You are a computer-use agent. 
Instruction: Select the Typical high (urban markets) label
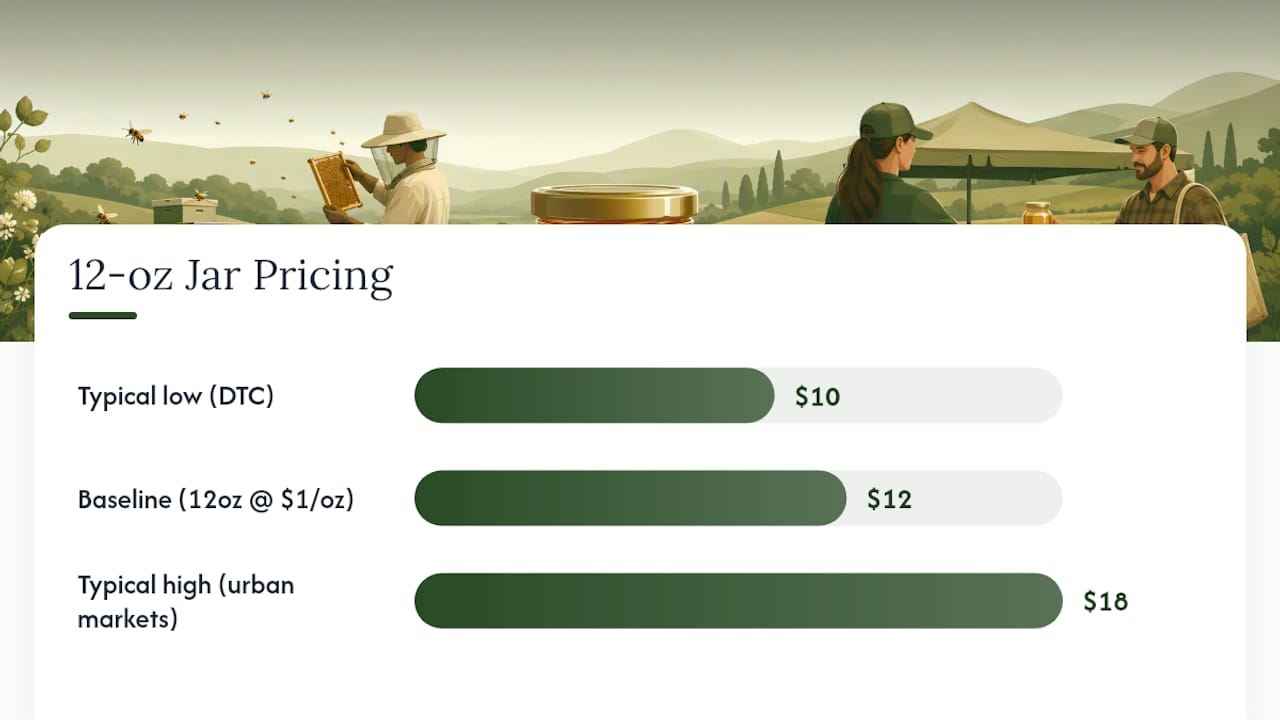point(186,601)
